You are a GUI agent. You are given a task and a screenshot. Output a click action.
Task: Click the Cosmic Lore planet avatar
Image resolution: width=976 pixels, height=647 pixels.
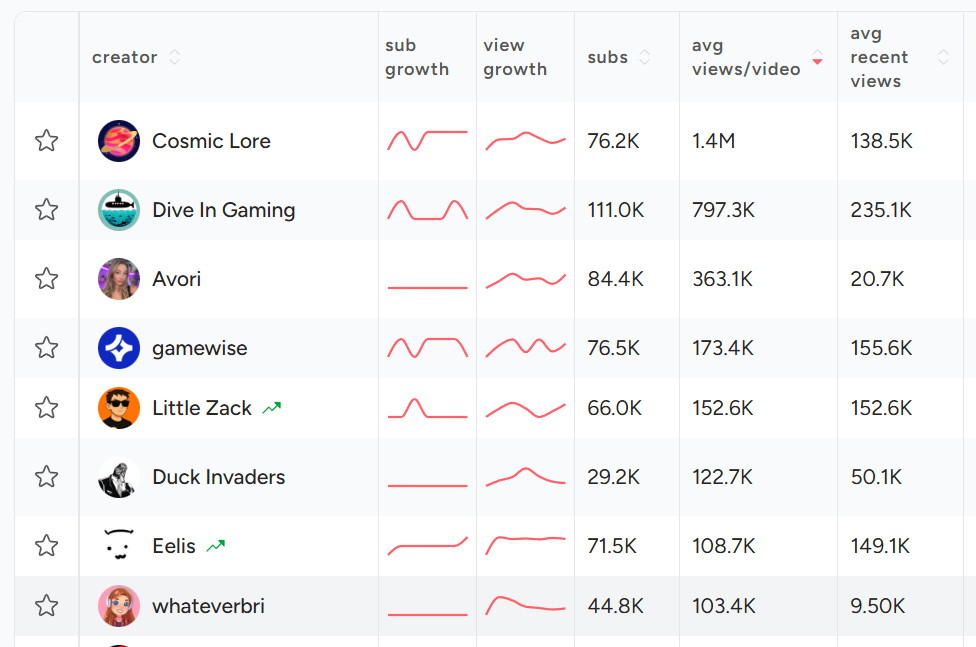(x=119, y=141)
